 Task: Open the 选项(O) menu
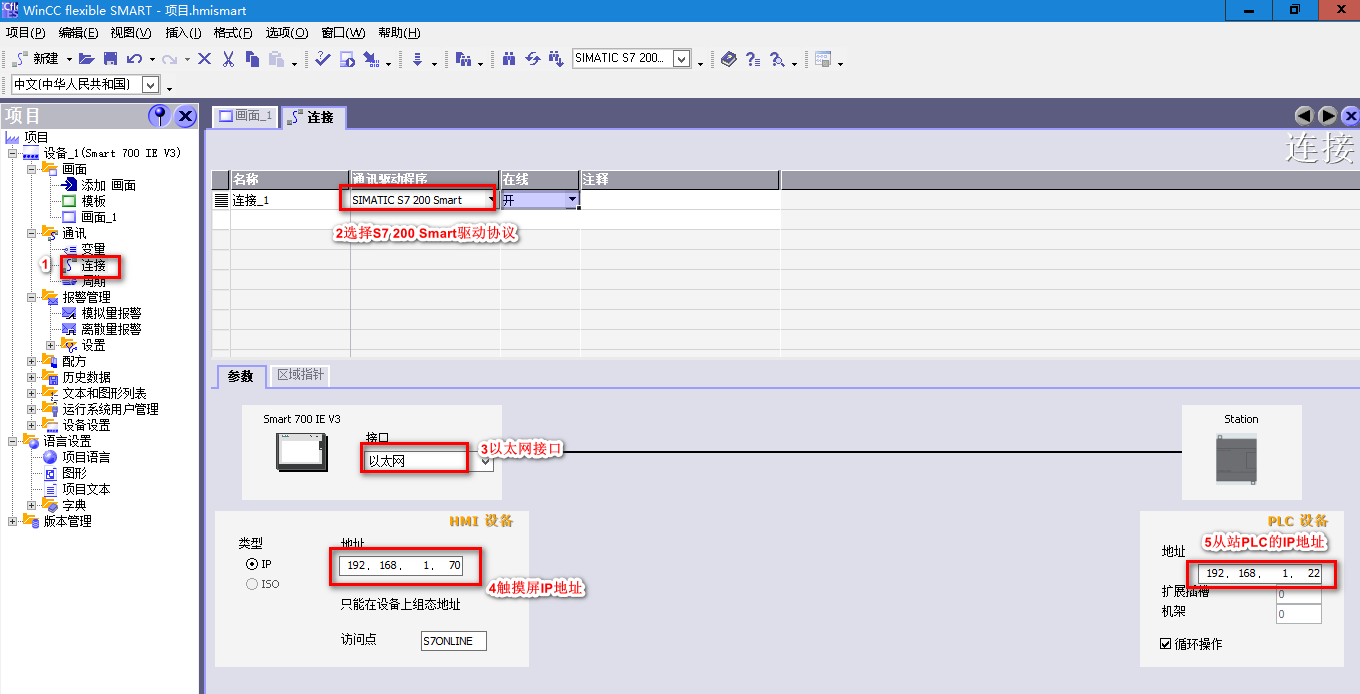tap(287, 33)
